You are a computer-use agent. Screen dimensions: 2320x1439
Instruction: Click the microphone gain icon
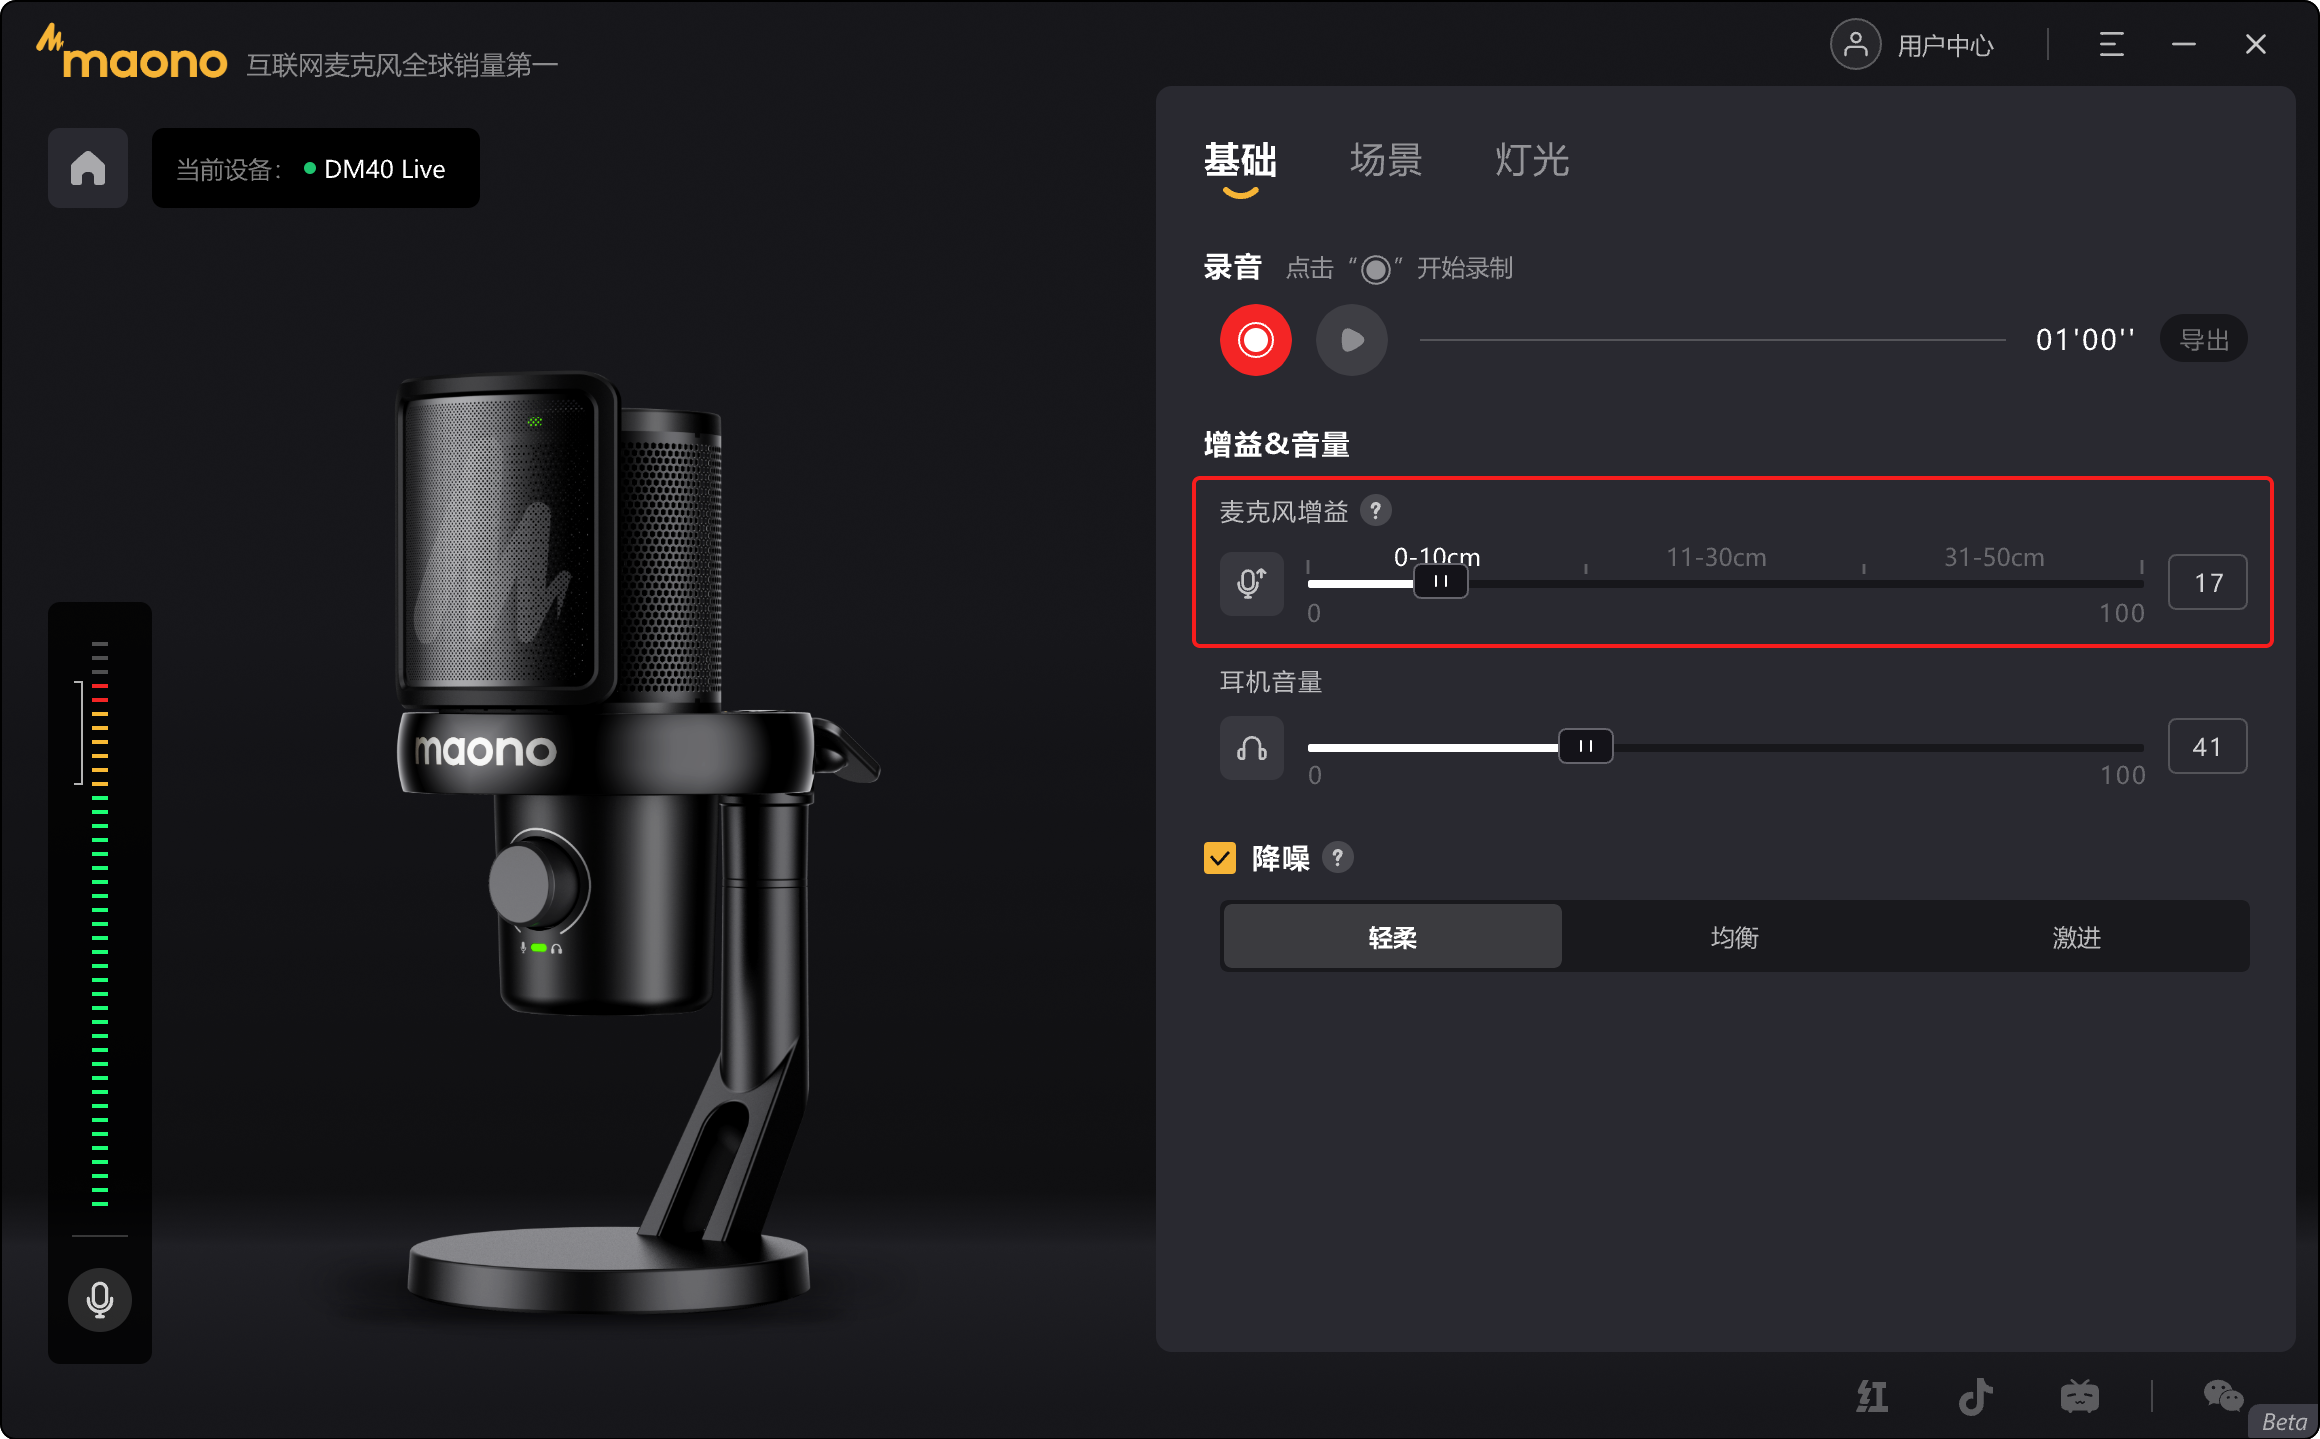point(1251,583)
